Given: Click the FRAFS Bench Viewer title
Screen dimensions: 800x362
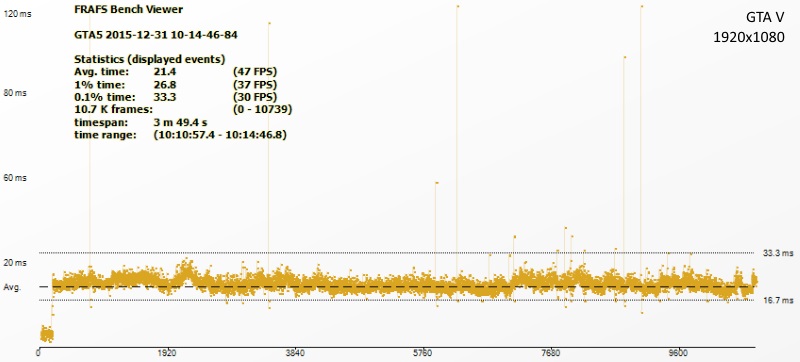Looking at the screenshot, I should [x=129, y=9].
